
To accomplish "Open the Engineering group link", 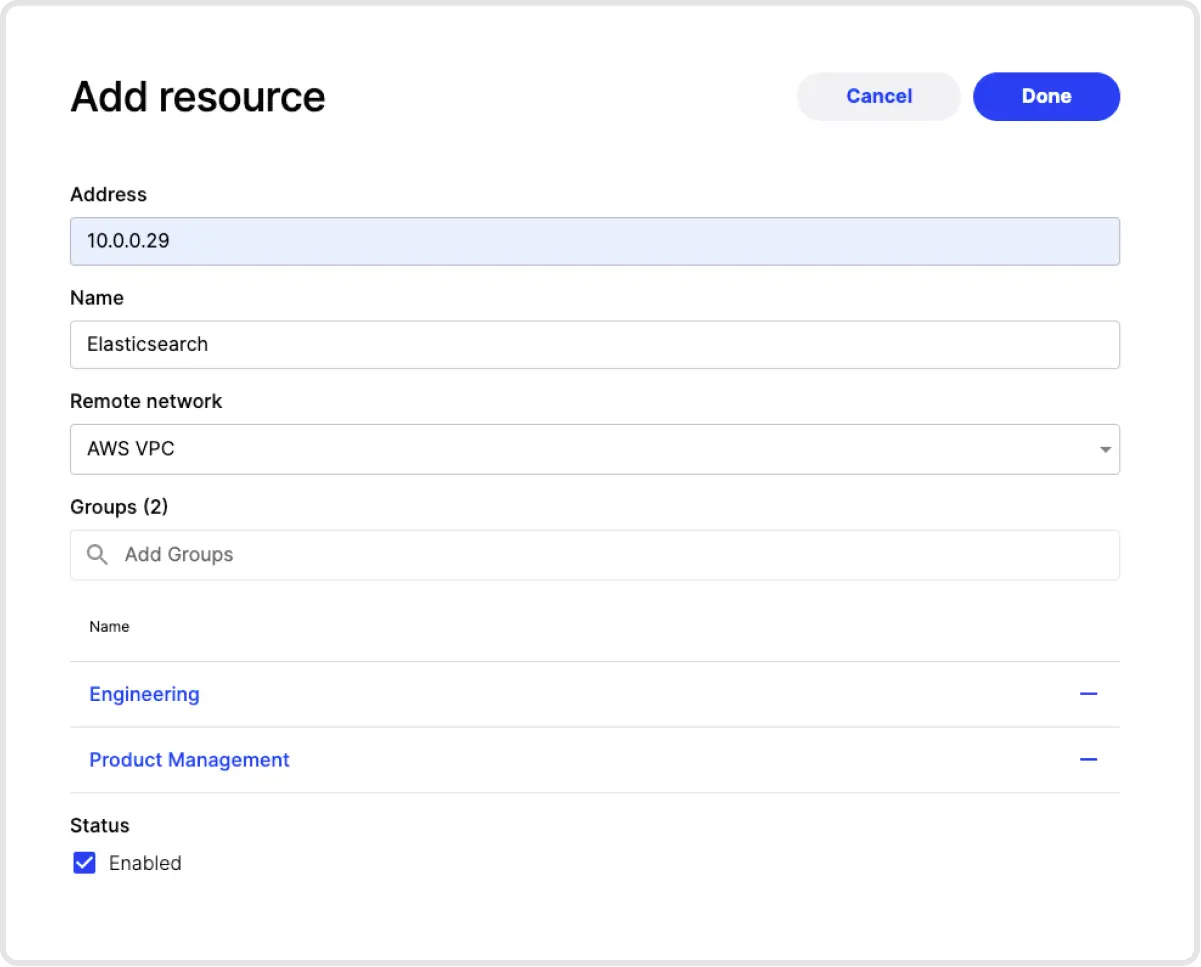I will click(144, 694).
